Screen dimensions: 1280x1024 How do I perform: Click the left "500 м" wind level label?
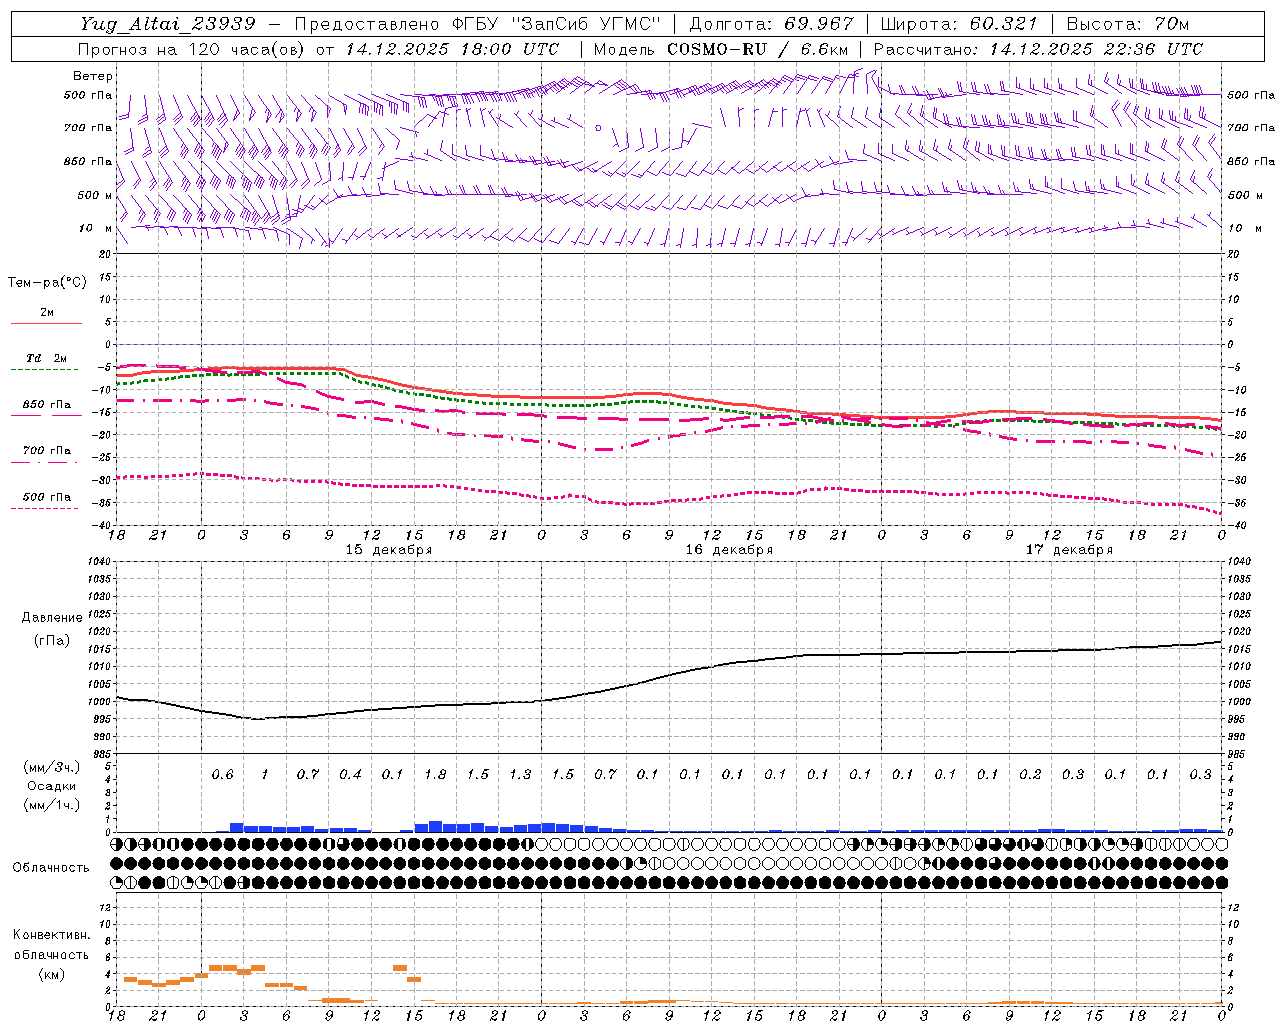(95, 195)
